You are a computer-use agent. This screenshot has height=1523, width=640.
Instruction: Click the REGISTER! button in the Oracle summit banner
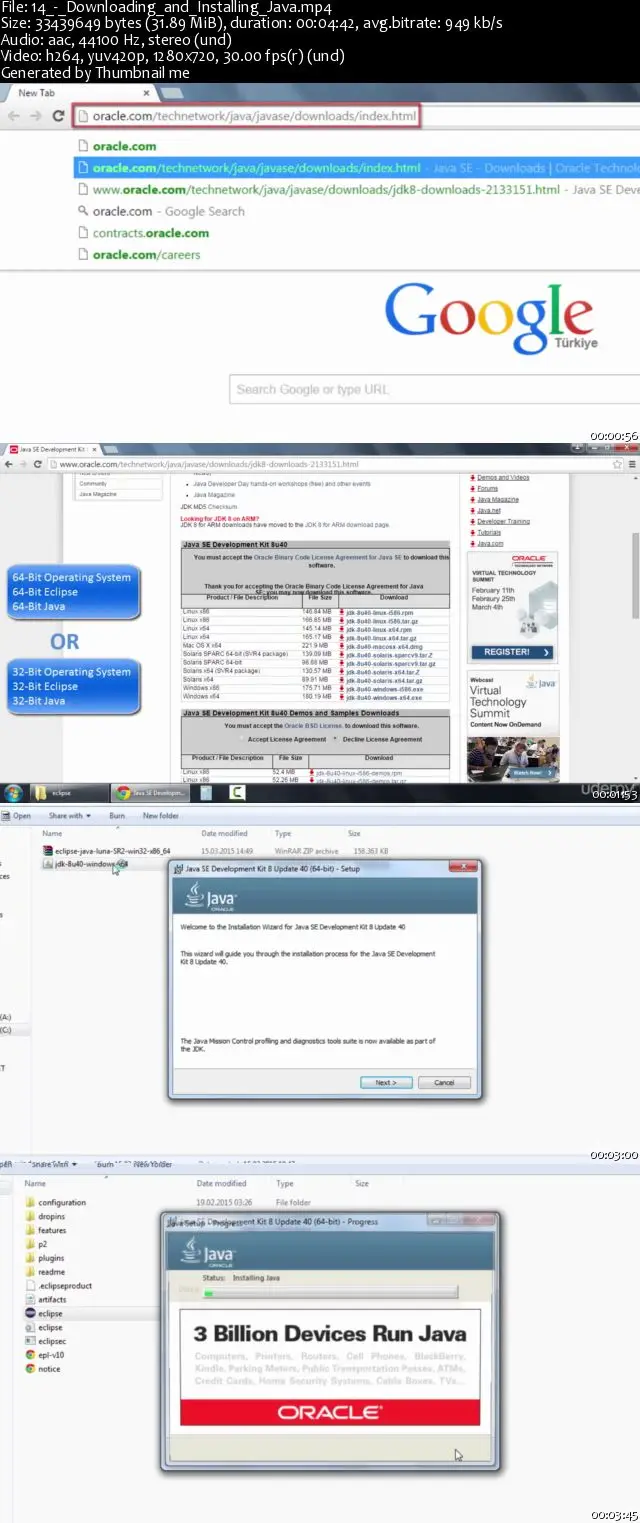point(512,652)
